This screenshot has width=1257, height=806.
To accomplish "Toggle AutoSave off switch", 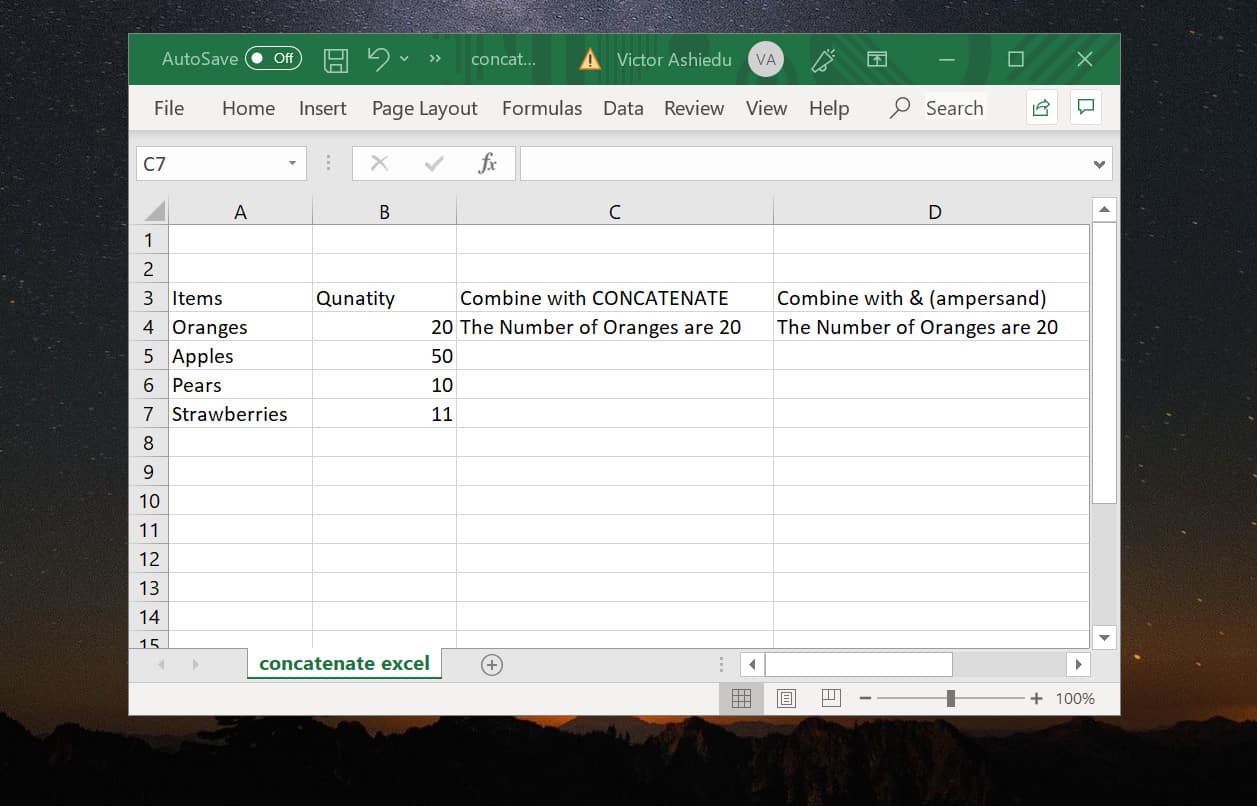I will coord(273,58).
